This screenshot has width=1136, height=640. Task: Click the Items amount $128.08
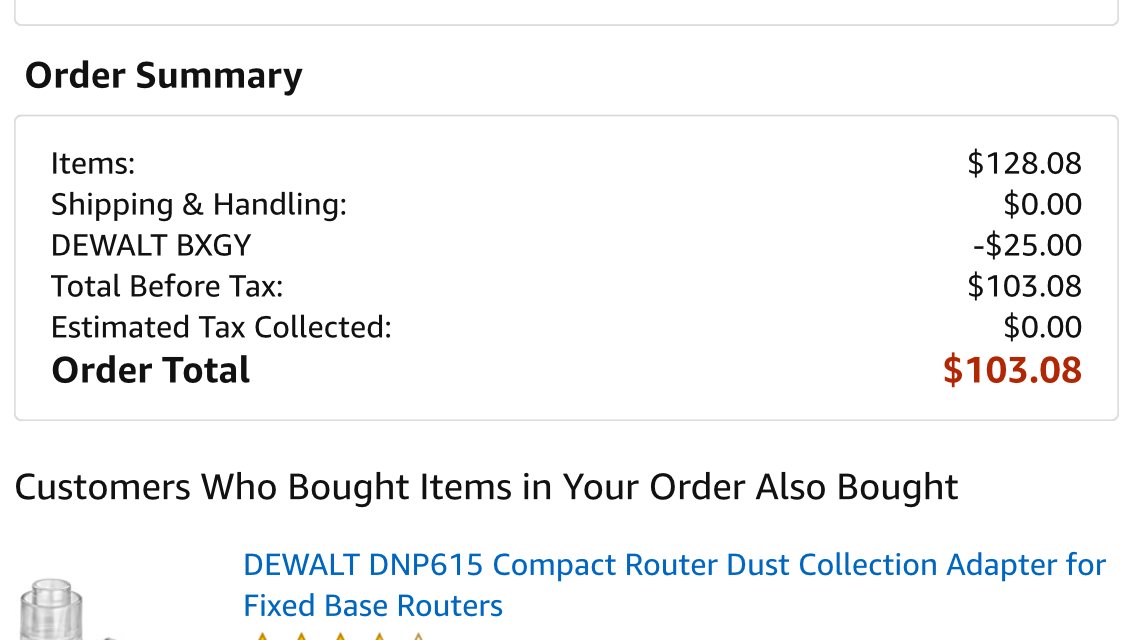click(x=1024, y=163)
